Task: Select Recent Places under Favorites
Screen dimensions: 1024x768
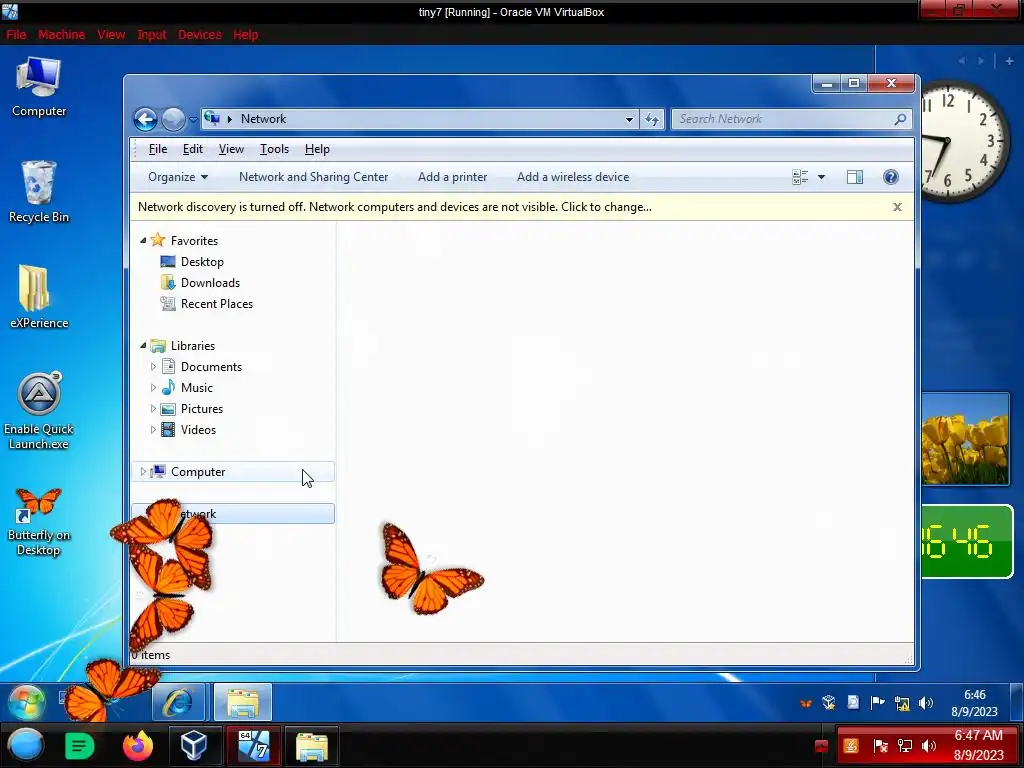Action: (x=217, y=304)
